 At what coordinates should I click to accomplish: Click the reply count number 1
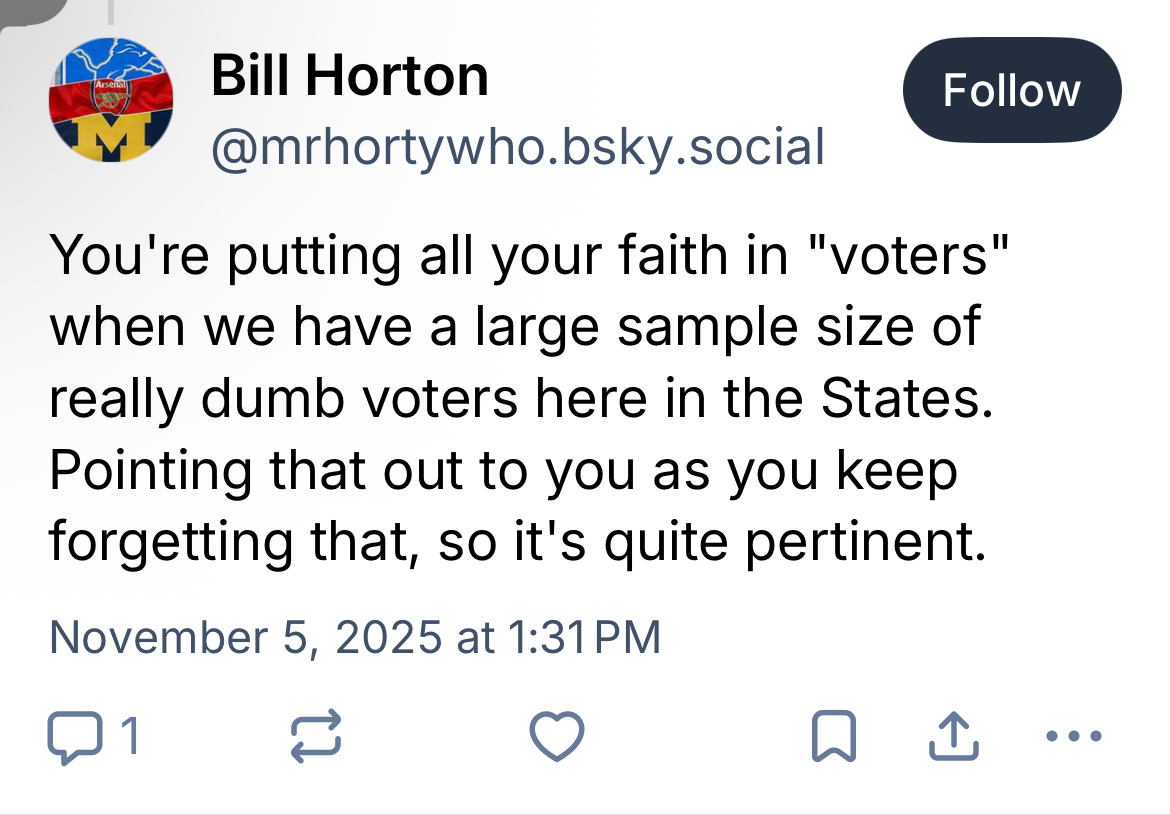click(129, 738)
